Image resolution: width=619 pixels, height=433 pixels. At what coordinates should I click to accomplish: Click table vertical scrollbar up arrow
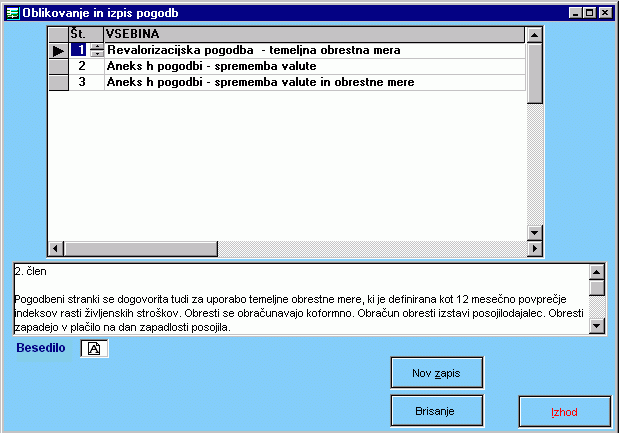(x=535, y=35)
